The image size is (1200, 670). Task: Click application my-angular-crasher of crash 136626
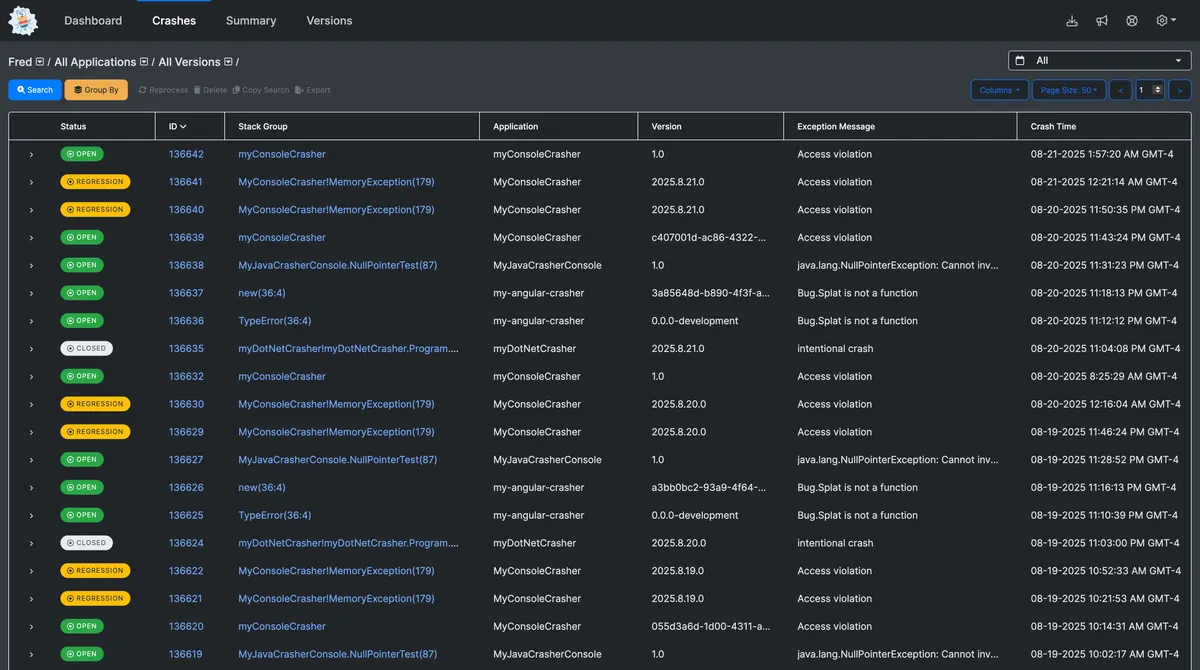click(539, 488)
